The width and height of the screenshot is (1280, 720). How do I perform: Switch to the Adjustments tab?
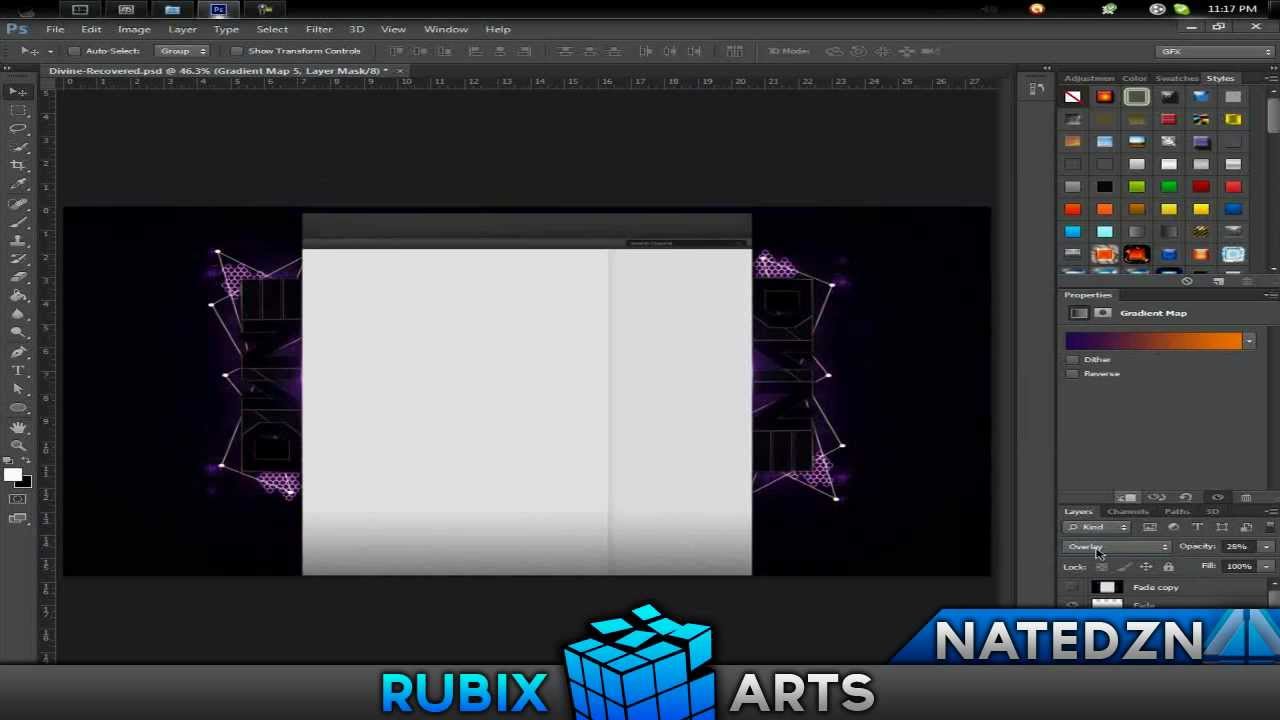pyautogui.click(x=1089, y=78)
